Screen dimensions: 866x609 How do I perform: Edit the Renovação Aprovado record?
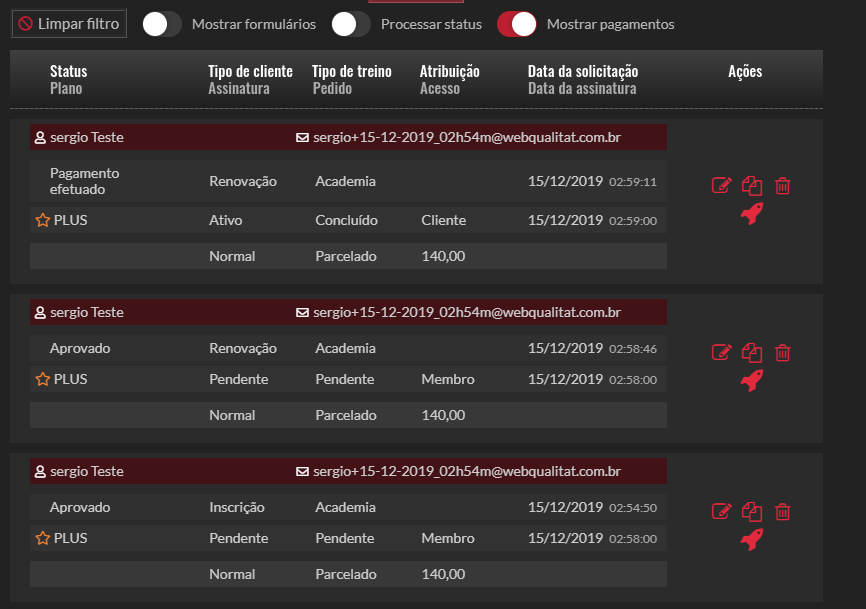pos(721,352)
